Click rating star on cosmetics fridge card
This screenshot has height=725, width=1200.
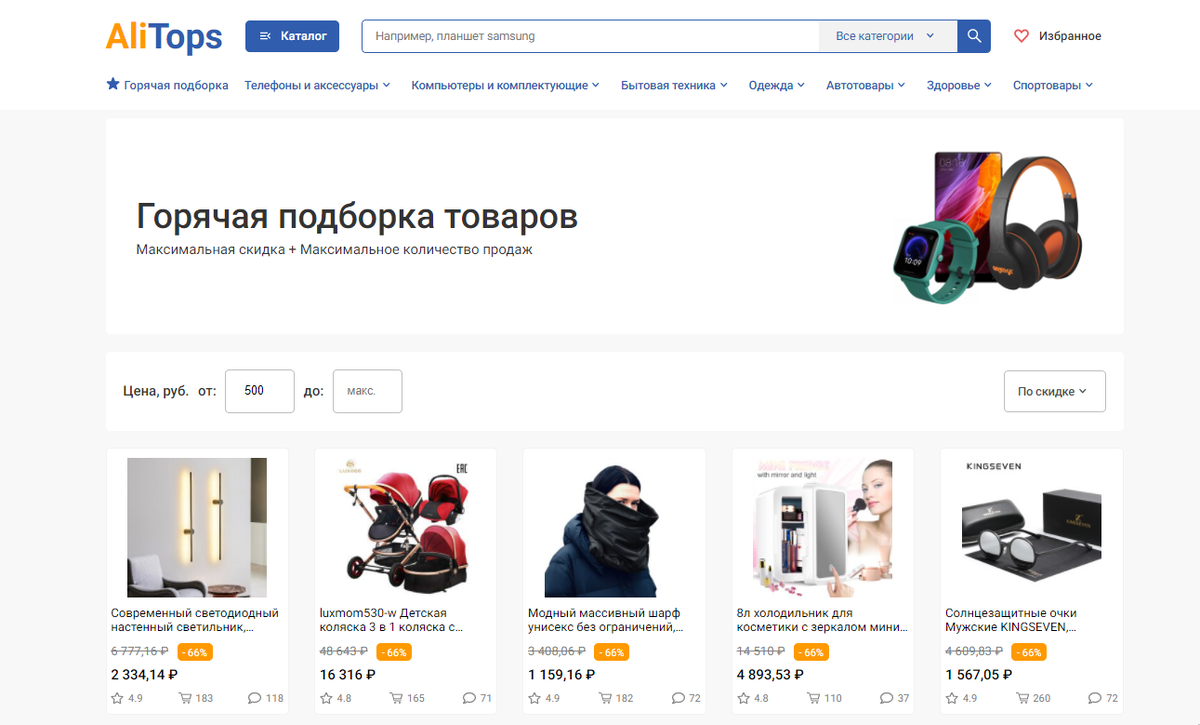click(x=744, y=698)
